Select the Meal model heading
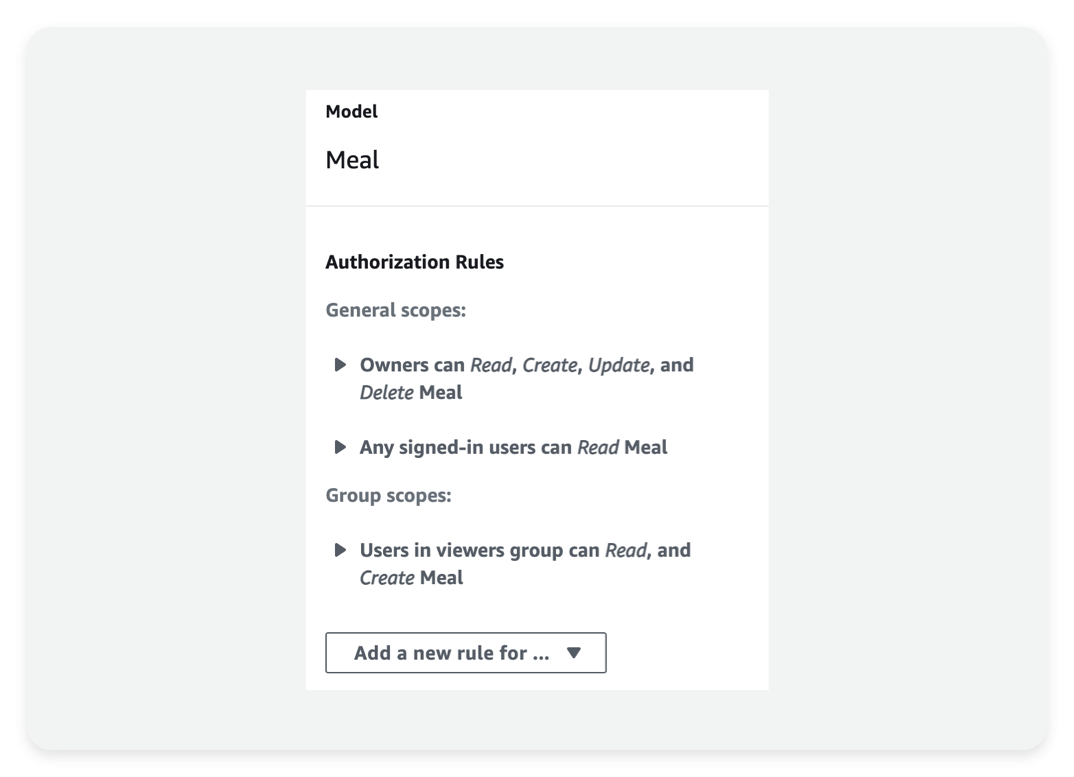This screenshot has width=1074, height=777. [351, 160]
